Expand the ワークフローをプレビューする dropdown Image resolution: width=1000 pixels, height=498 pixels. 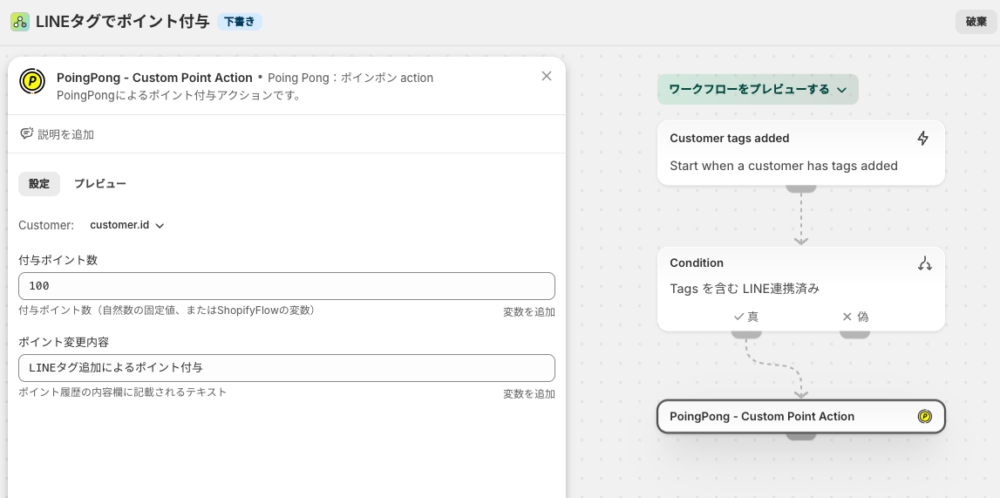point(757,89)
